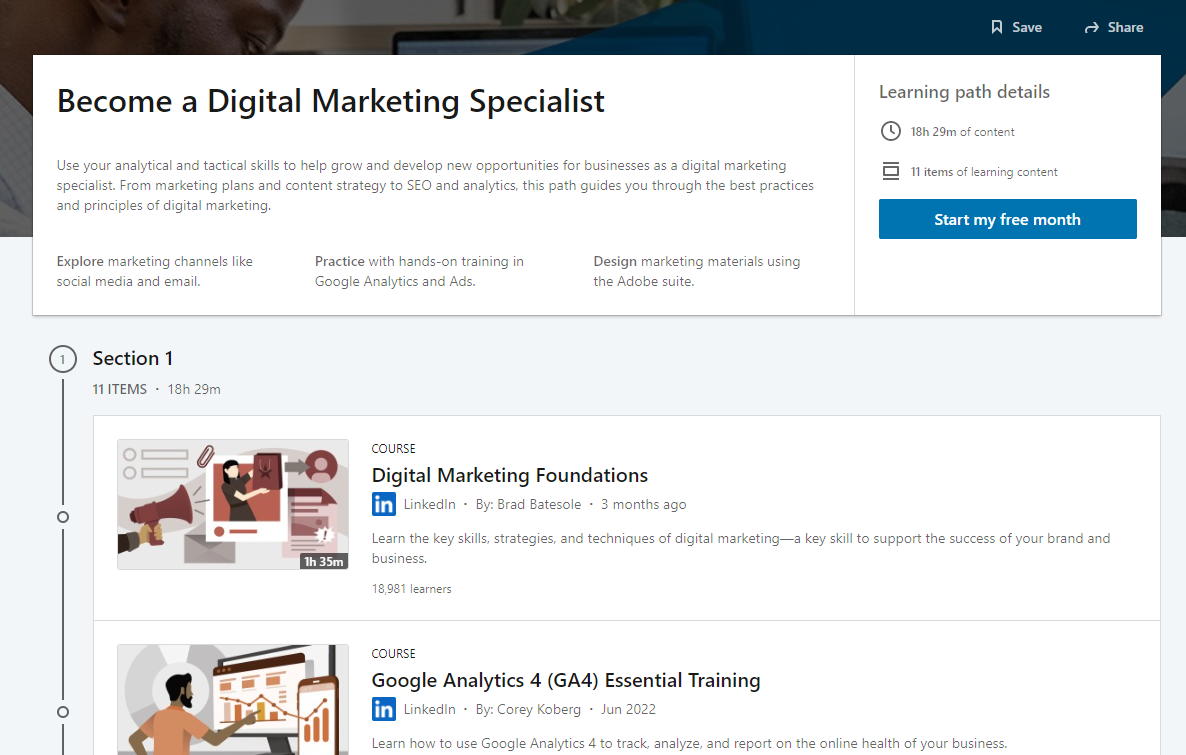Click LinkedIn logo under Digital Marketing Foundations
Viewport: 1186px width, 755px height.
tap(383, 504)
